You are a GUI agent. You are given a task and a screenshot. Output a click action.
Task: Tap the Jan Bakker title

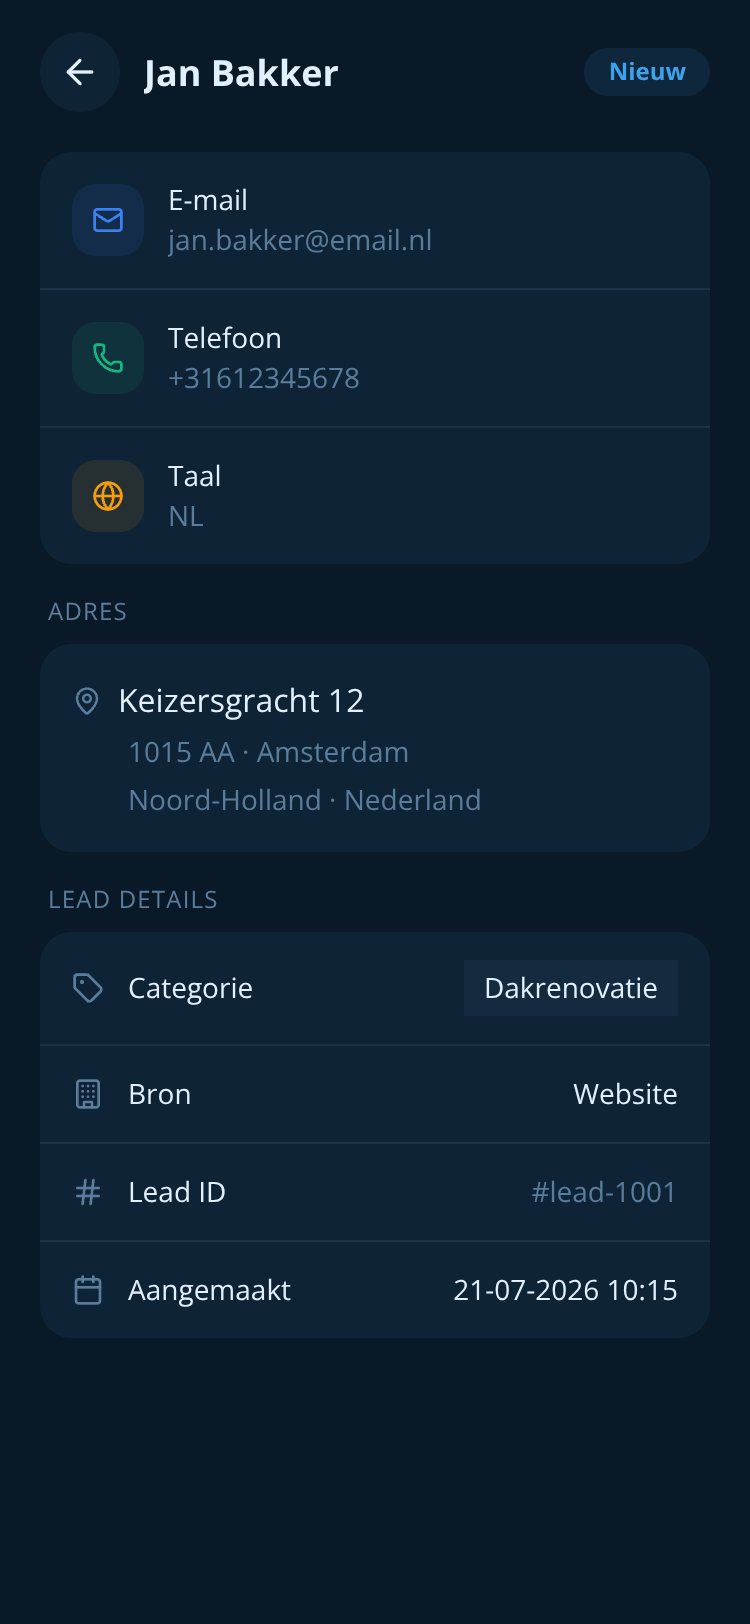(241, 73)
